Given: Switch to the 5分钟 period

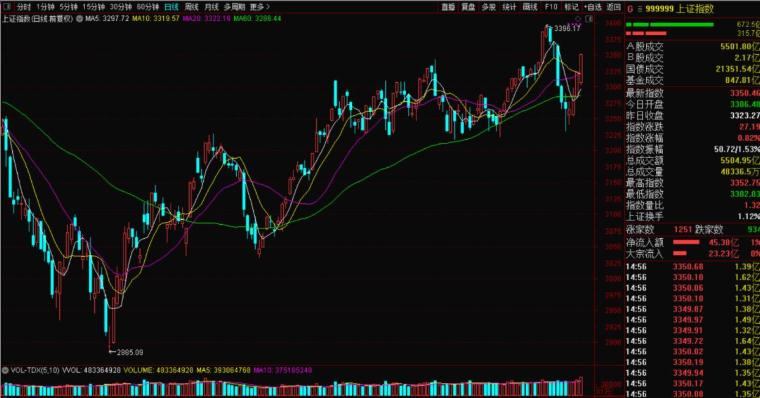Looking at the screenshot, I should 68,7.
